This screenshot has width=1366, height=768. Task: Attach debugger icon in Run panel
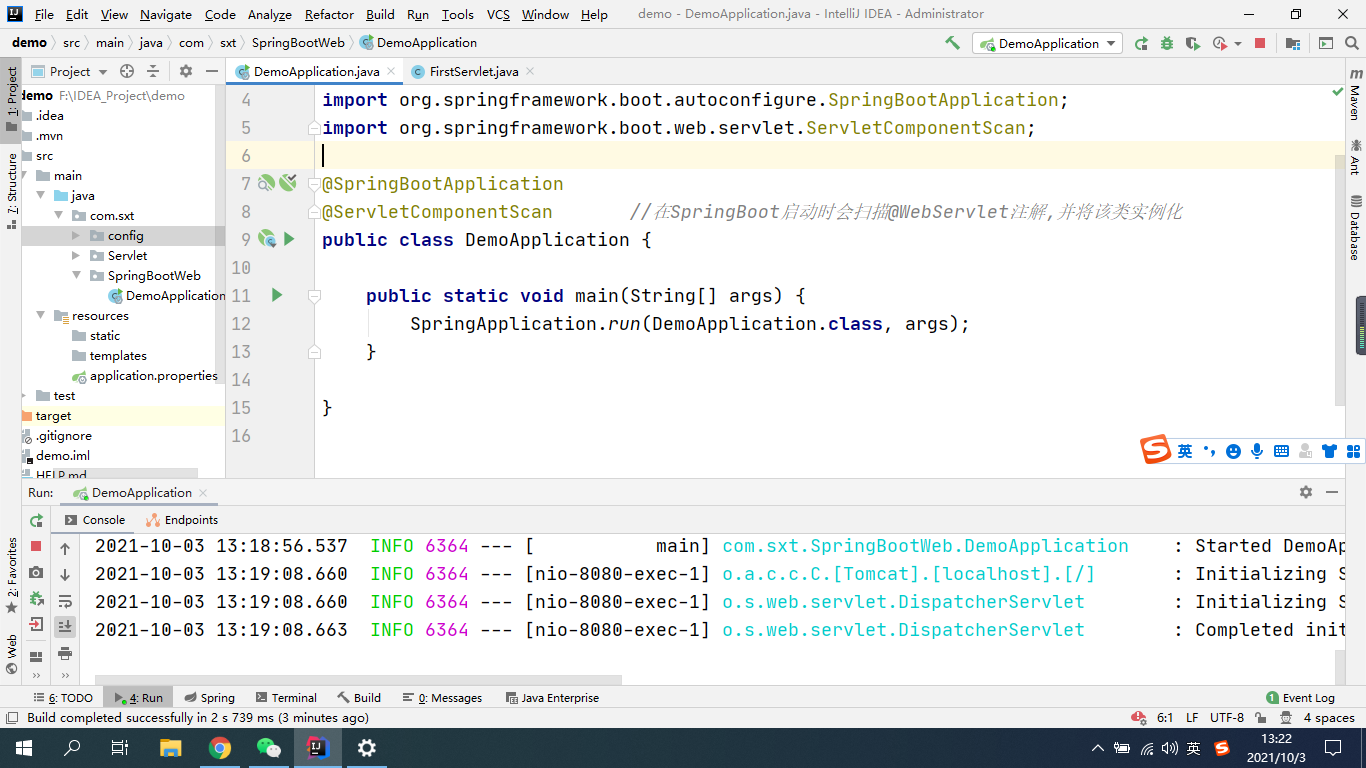tap(36, 598)
